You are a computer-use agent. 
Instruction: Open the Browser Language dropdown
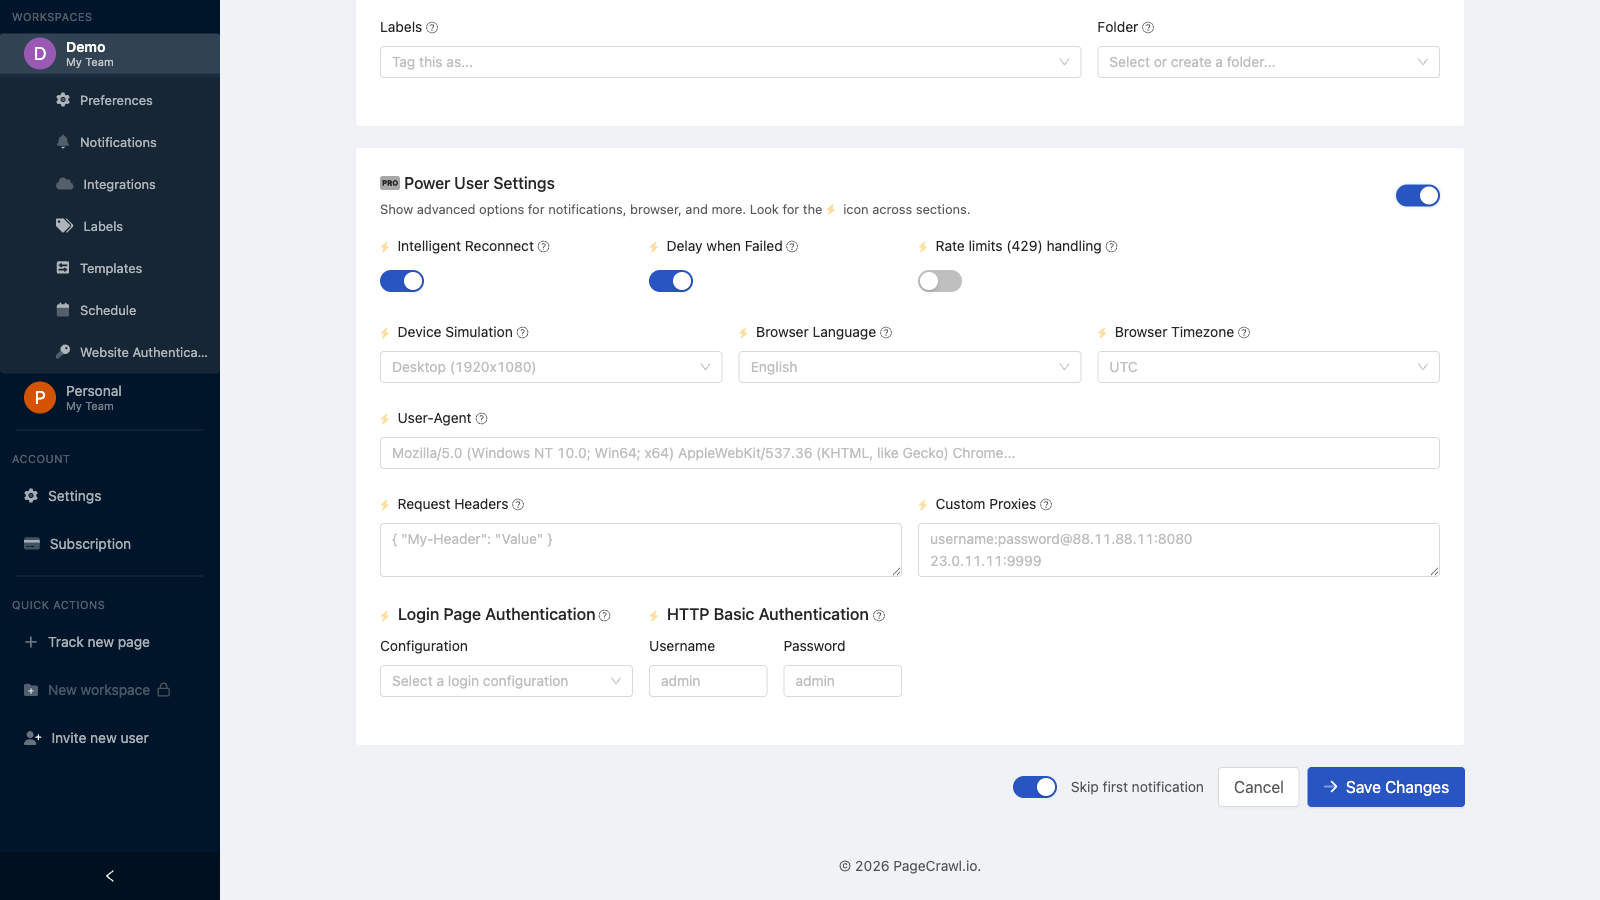click(908, 367)
